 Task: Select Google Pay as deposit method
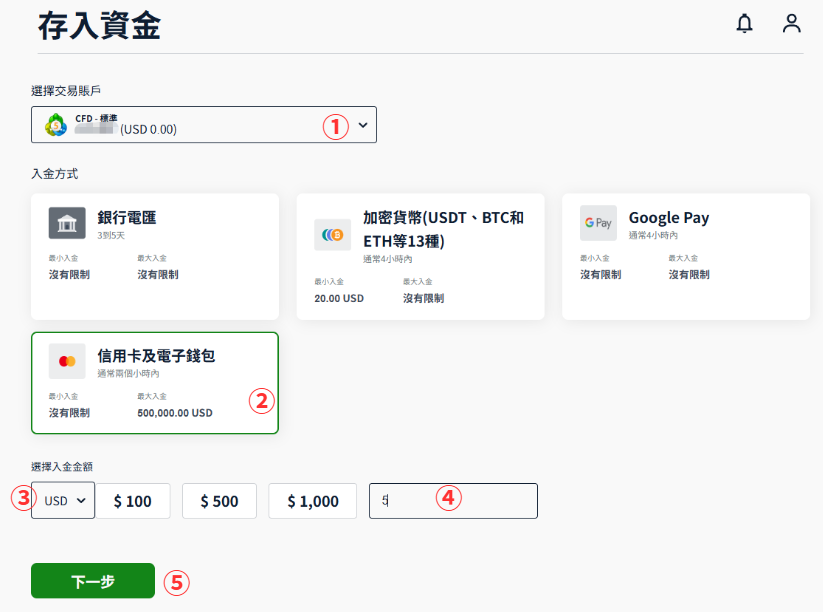point(685,256)
